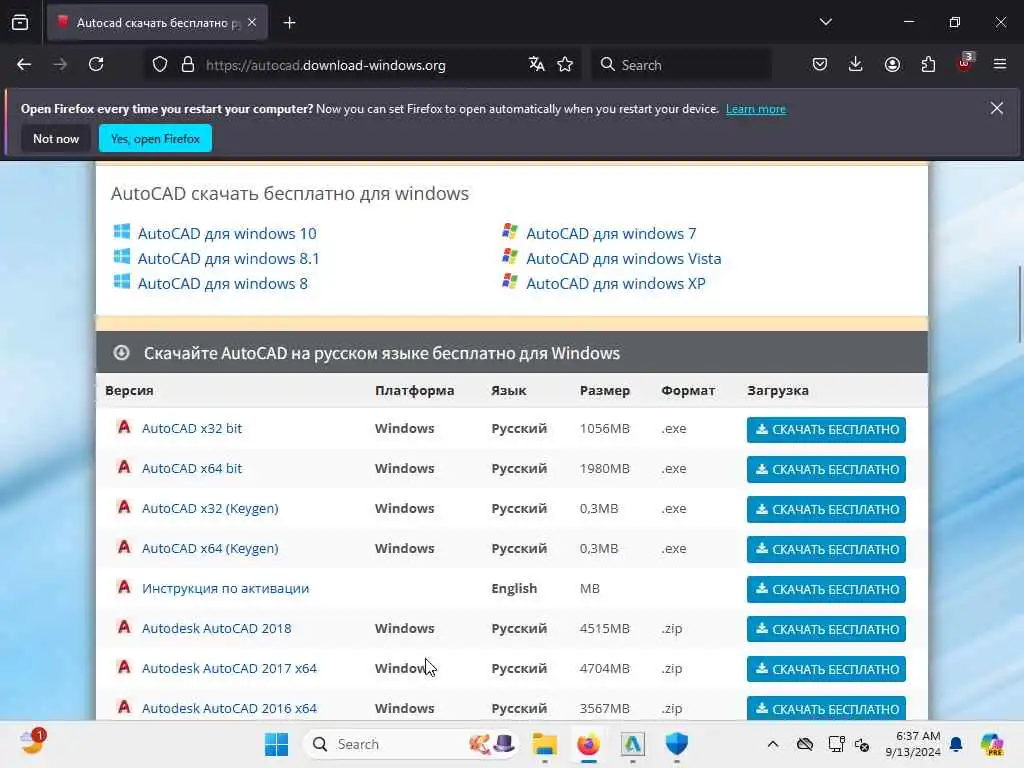This screenshot has height=768, width=1024.
Task: Open Autodesk AutoCAD 2016 x64 link
Action: [229, 708]
